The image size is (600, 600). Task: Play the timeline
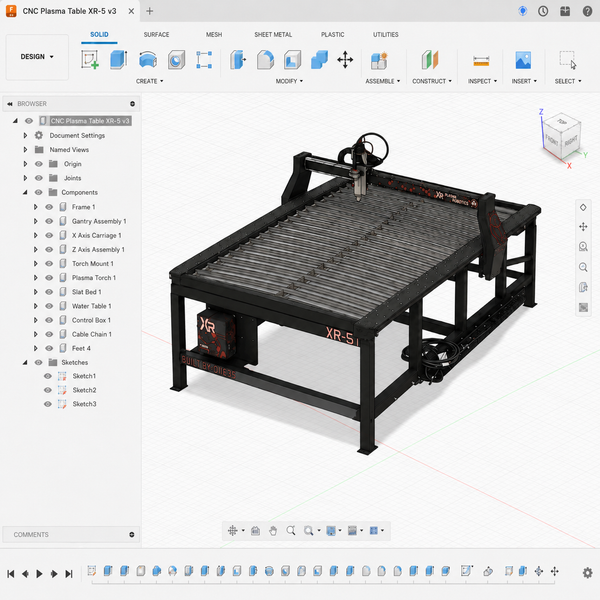pyautogui.click(x=39, y=574)
